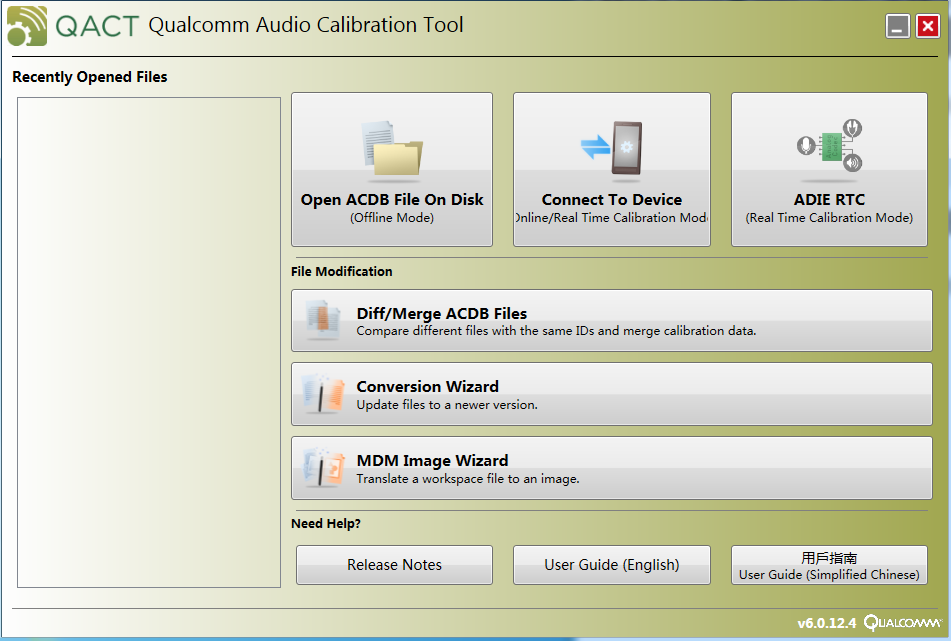Viewport: 952px width, 641px height.
Task: Click the Recently Opened Files list box
Action: click(x=149, y=342)
